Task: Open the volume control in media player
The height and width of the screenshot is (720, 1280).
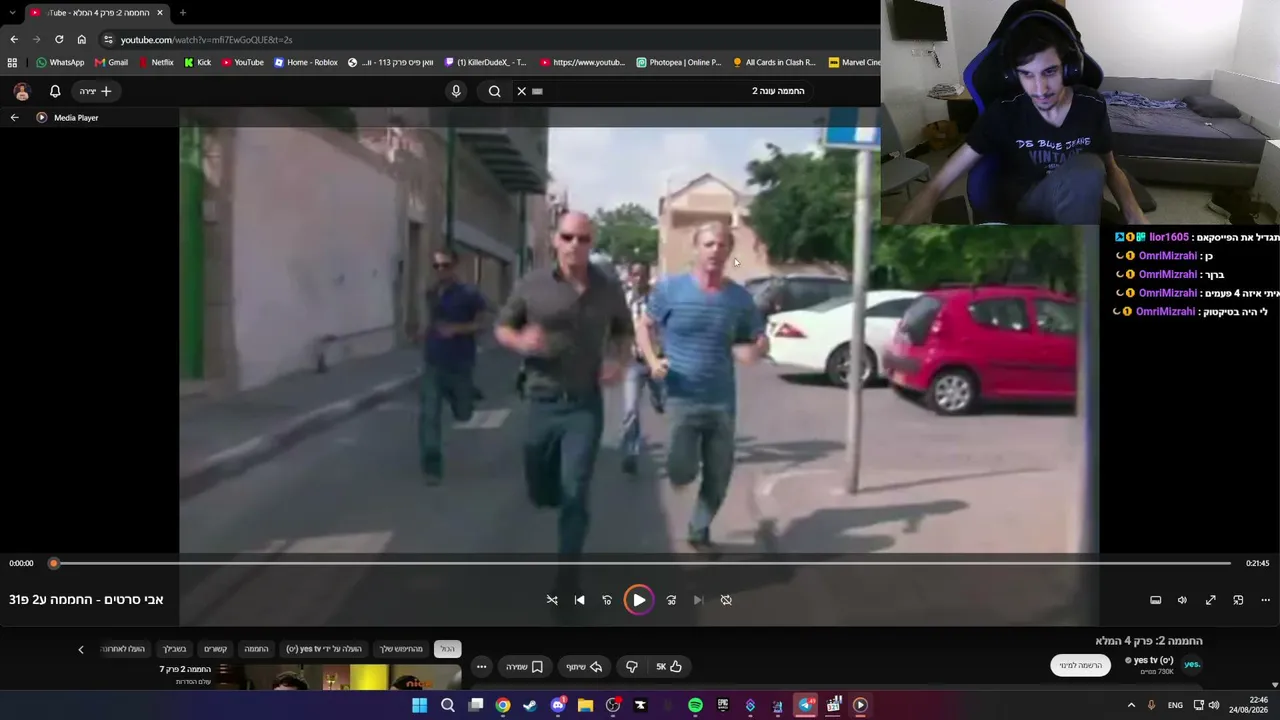Action: point(1182,600)
